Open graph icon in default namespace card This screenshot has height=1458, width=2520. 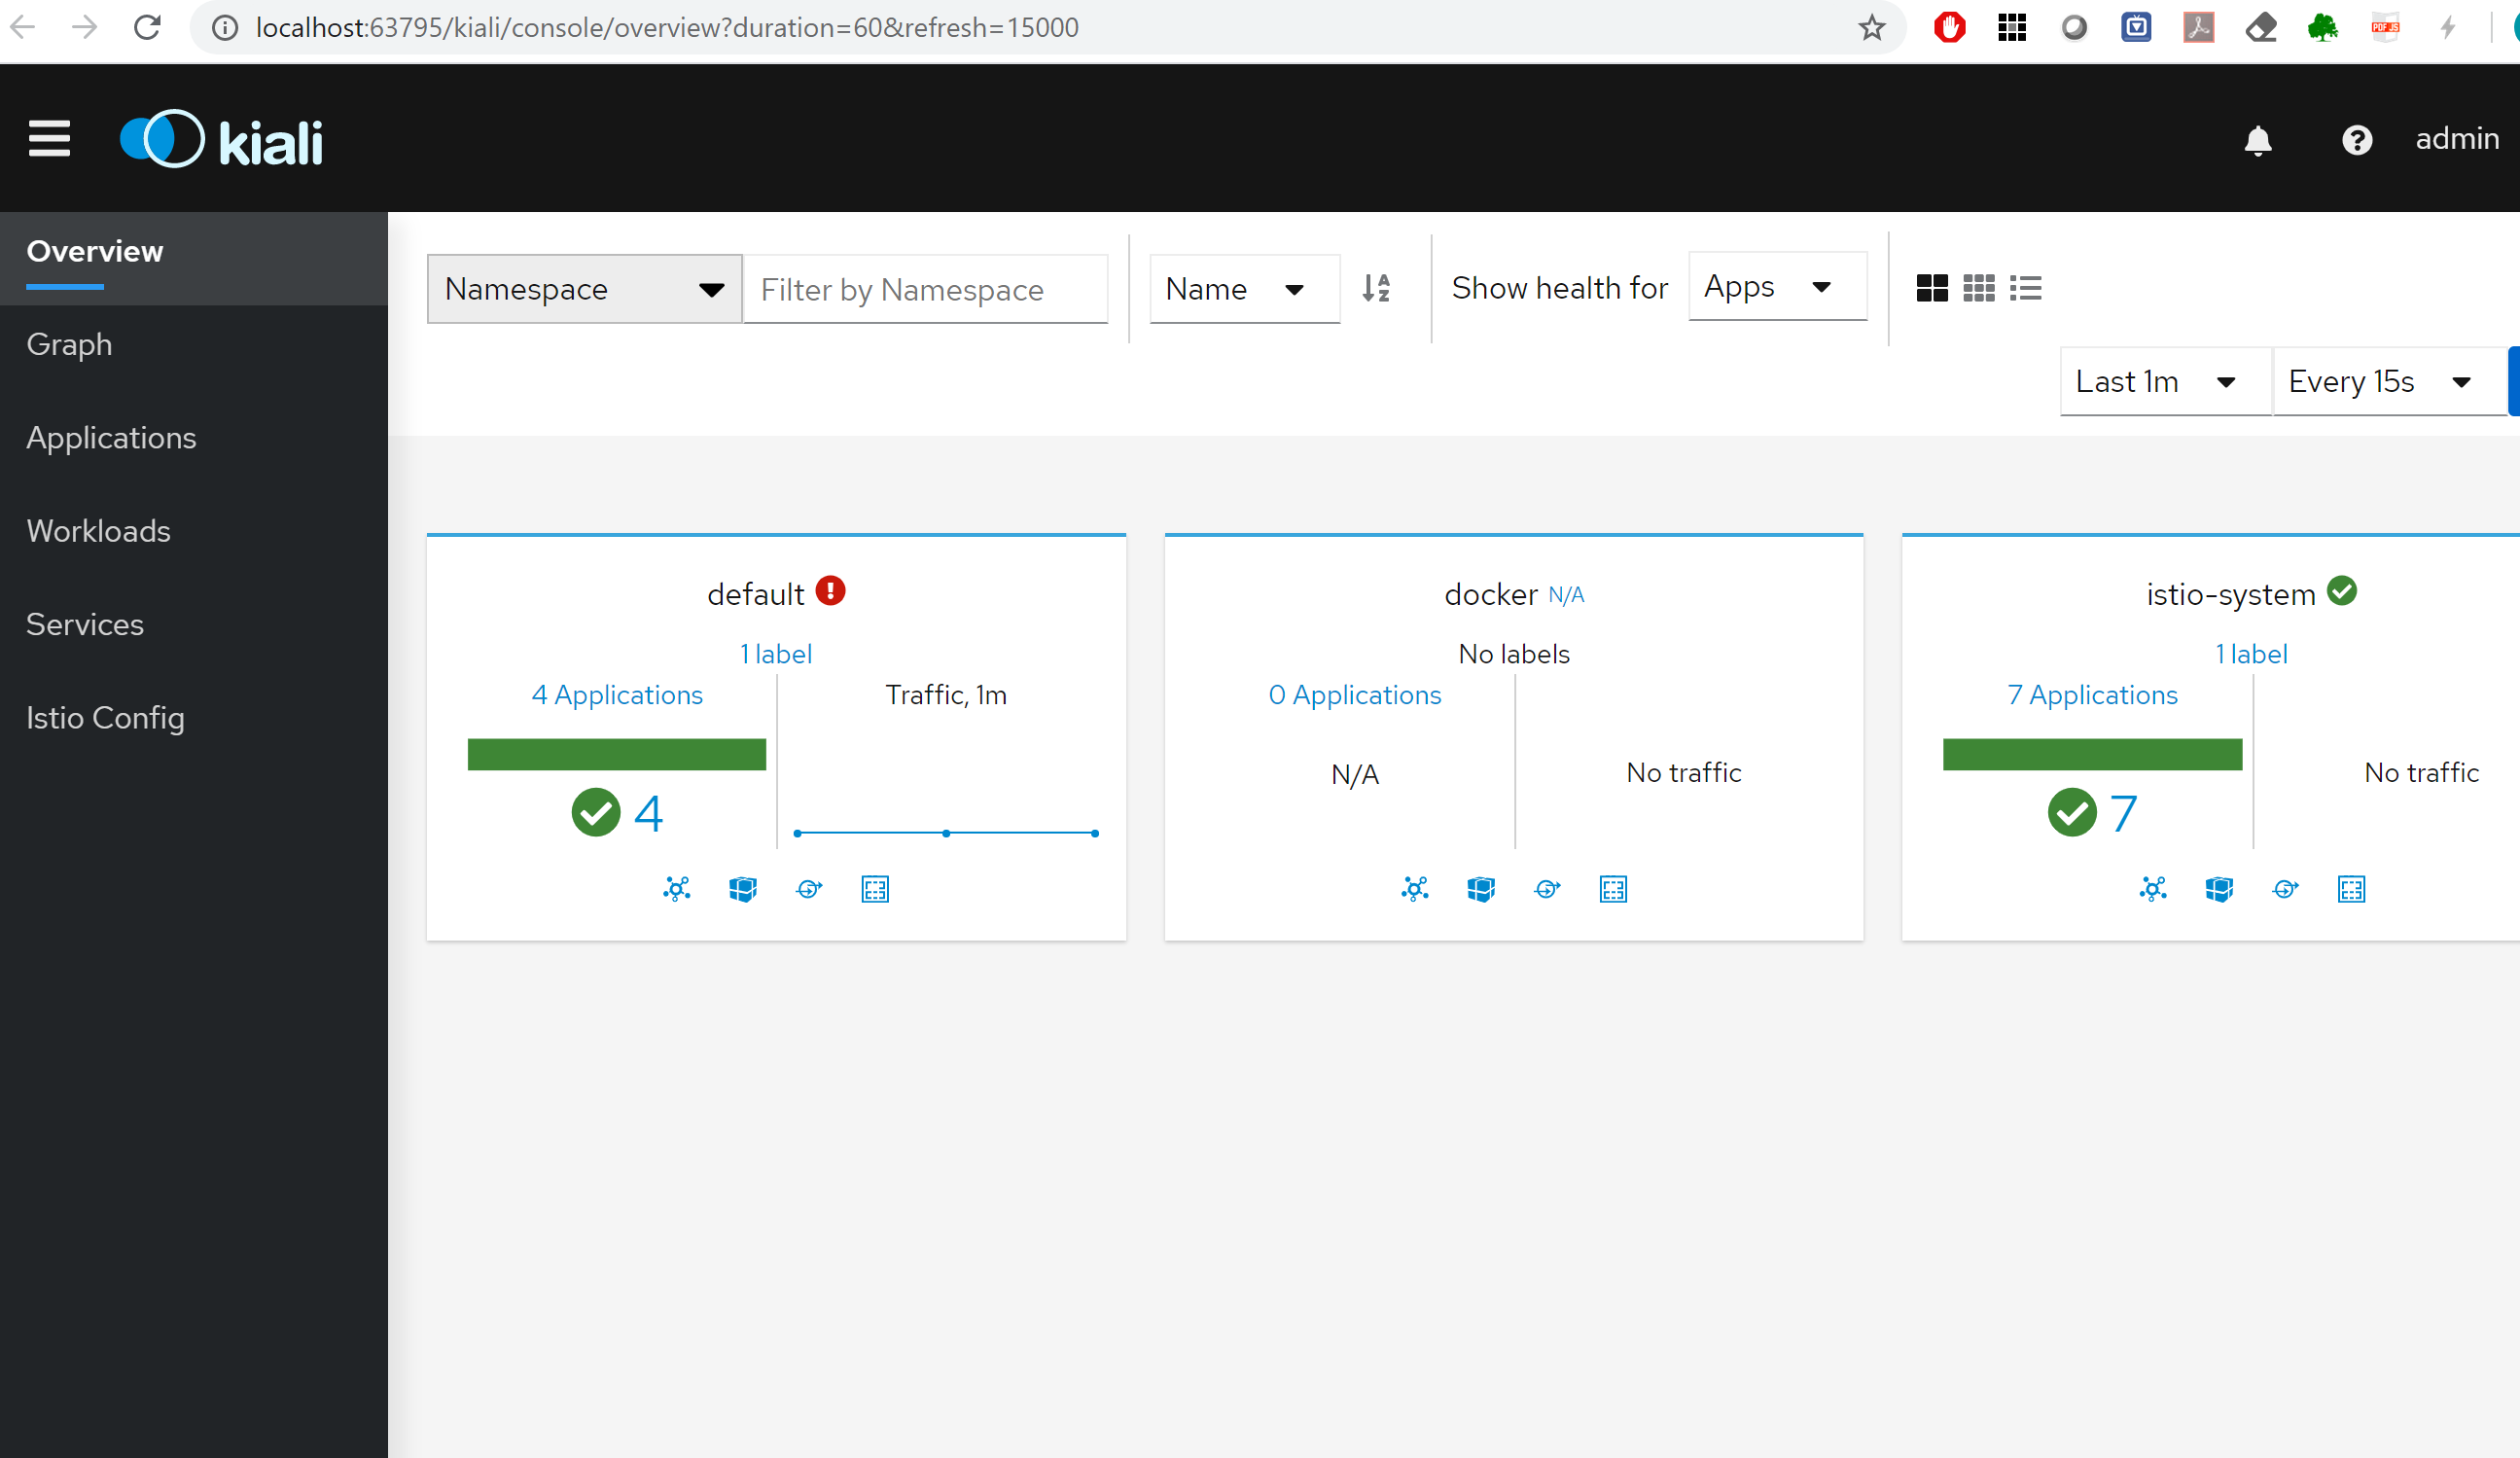[677, 889]
